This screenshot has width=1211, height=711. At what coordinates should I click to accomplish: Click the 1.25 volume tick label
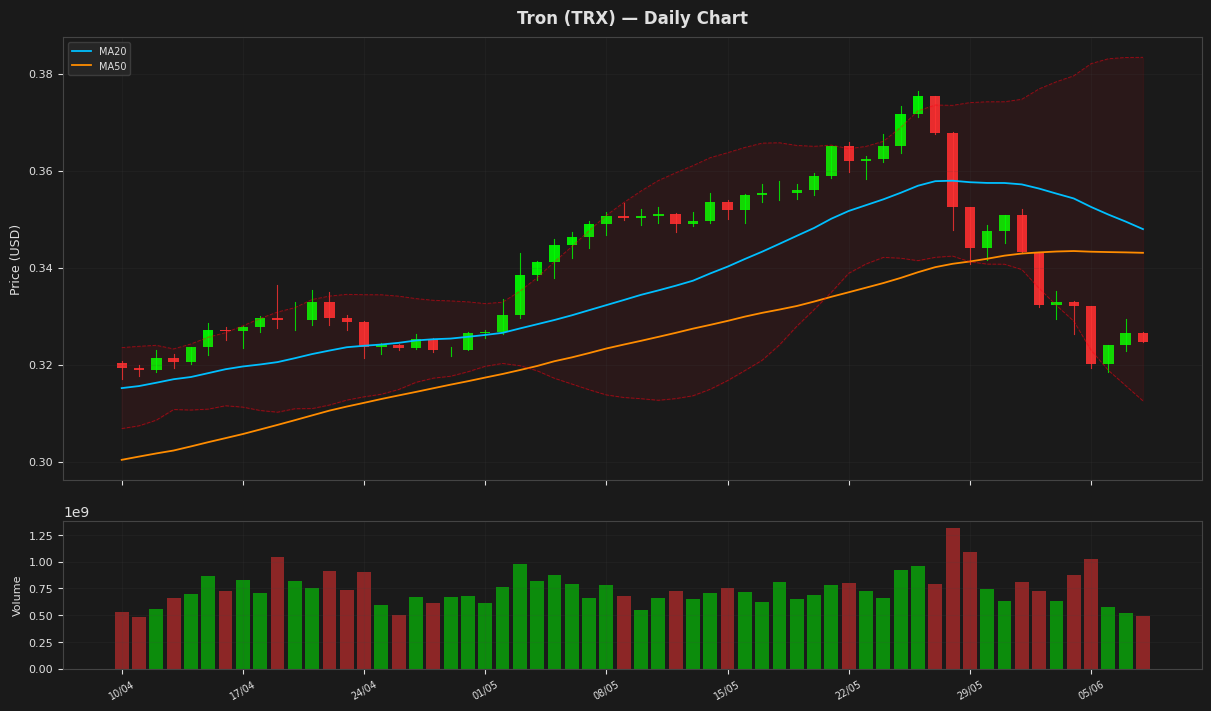pos(41,536)
